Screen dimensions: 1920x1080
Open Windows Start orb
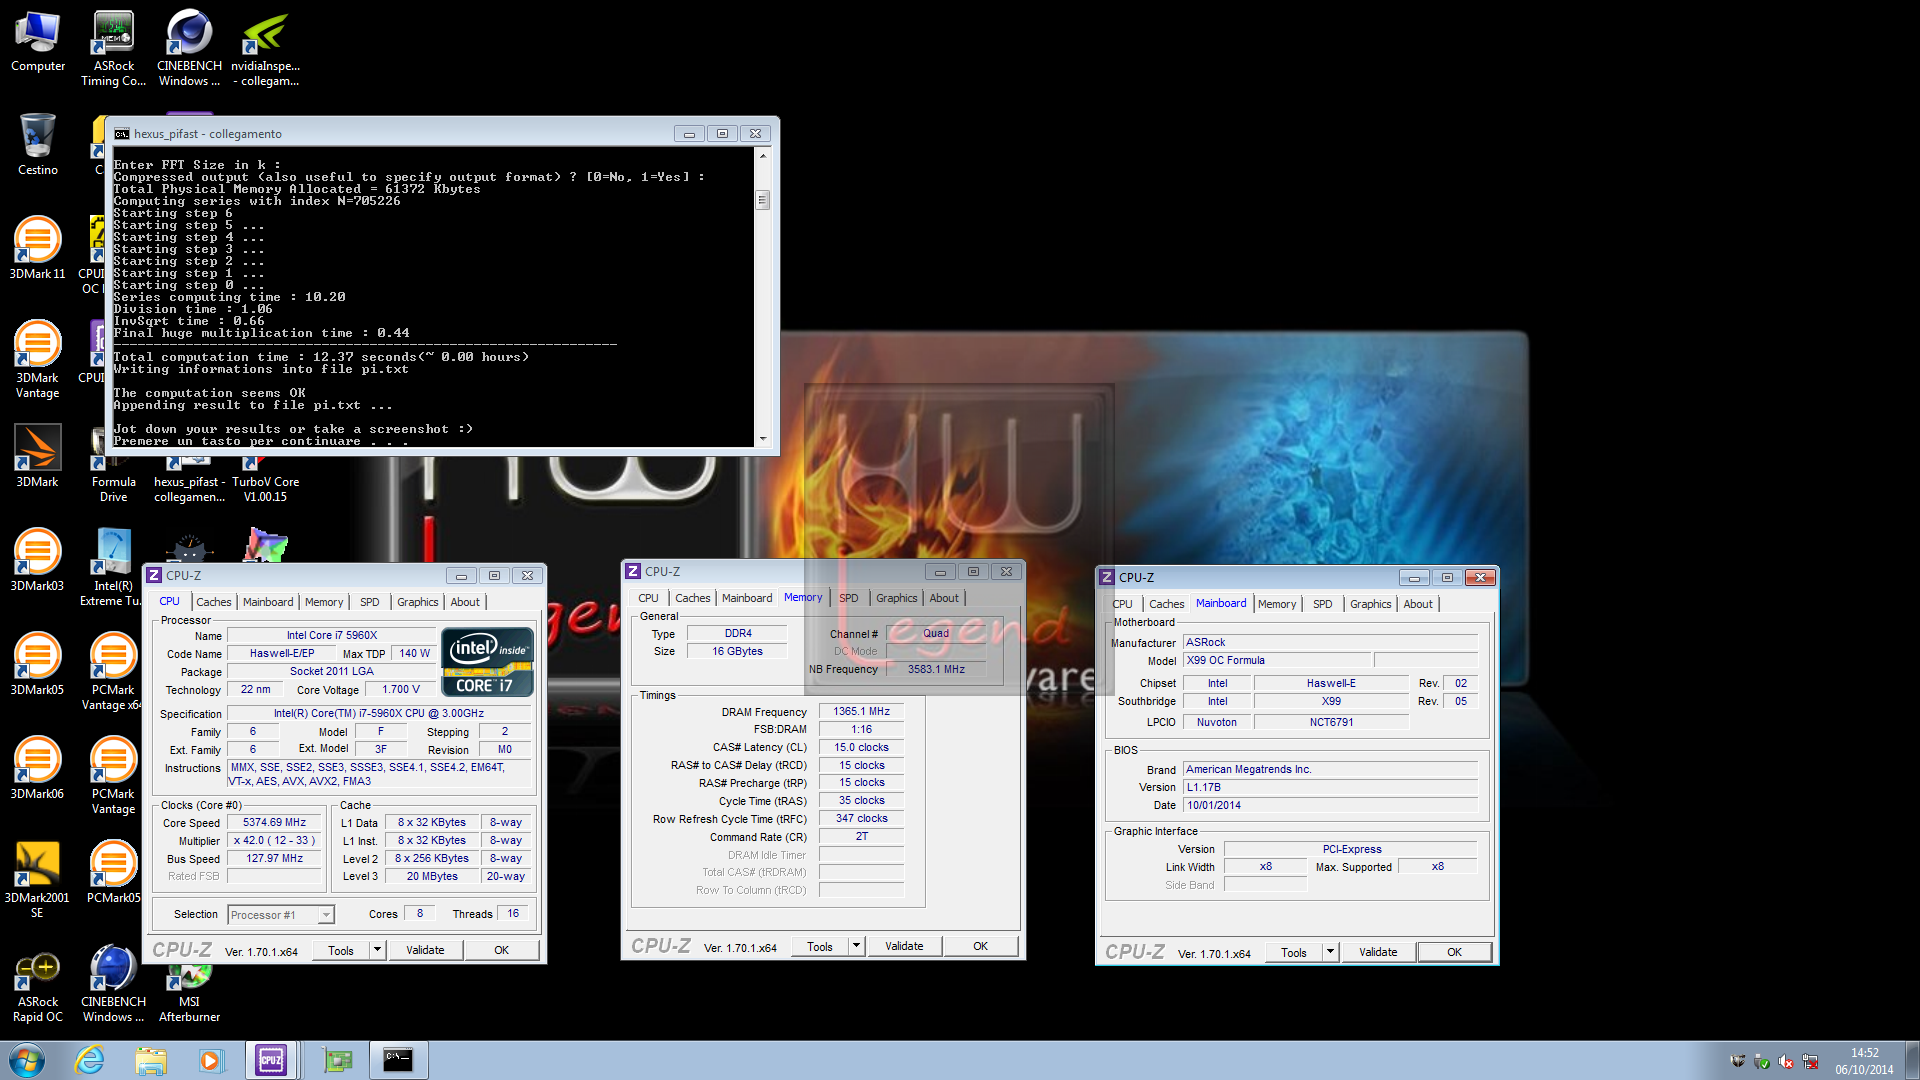[27, 1060]
